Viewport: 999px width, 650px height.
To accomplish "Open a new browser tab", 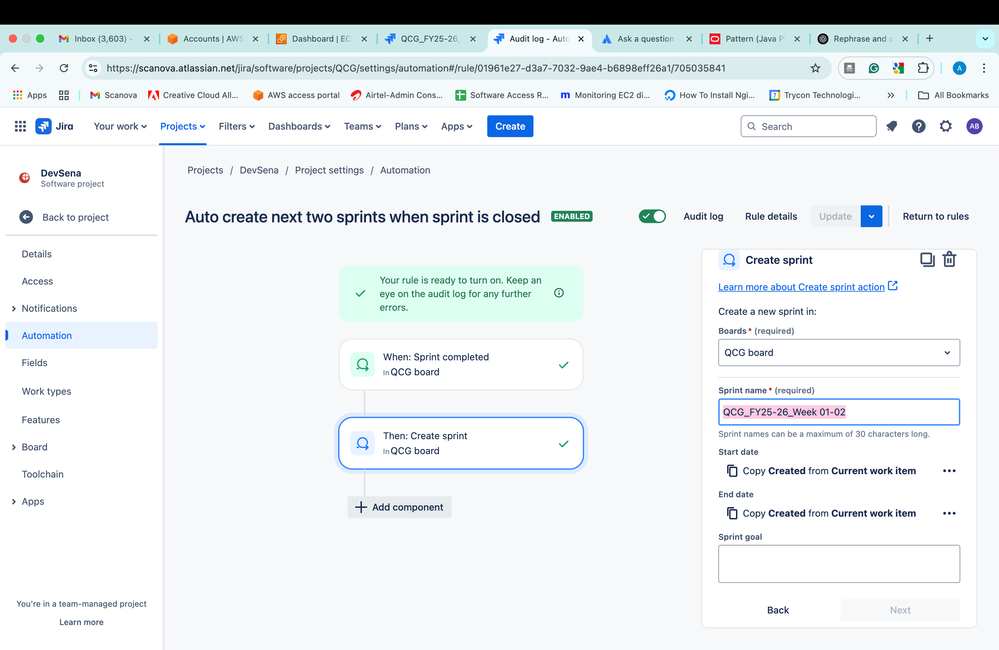I will (930, 39).
